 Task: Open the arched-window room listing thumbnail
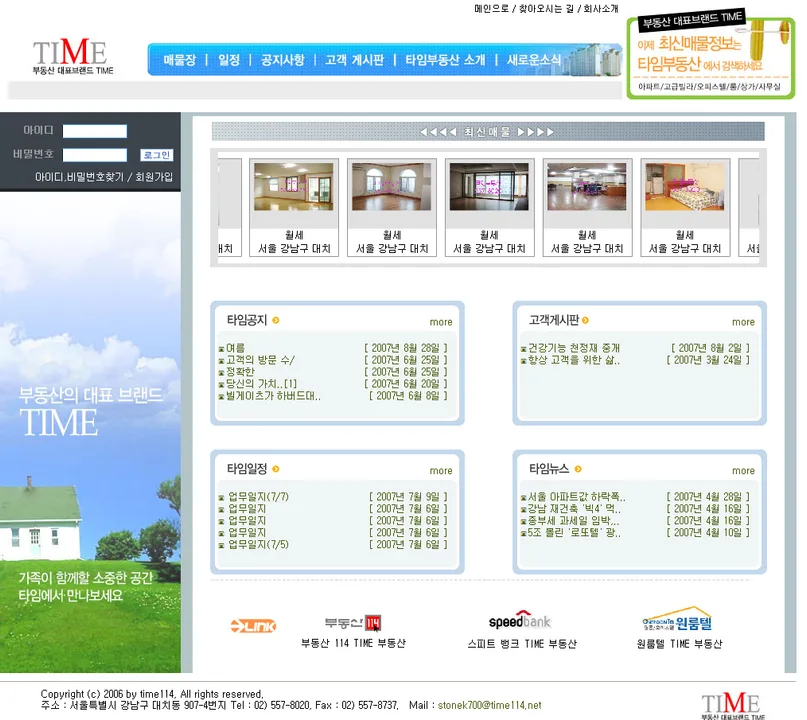(392, 187)
